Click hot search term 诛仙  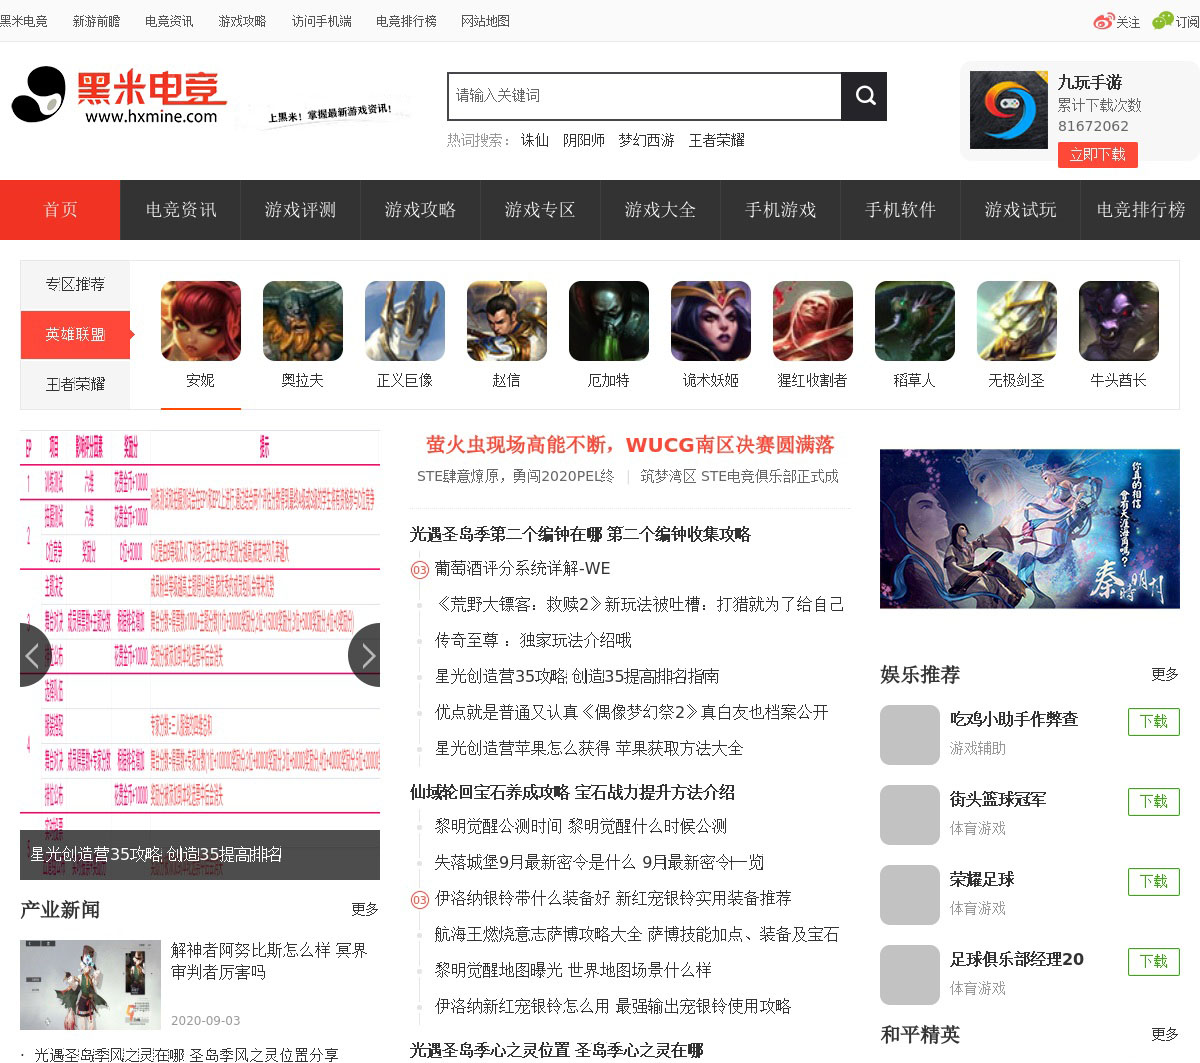534,140
